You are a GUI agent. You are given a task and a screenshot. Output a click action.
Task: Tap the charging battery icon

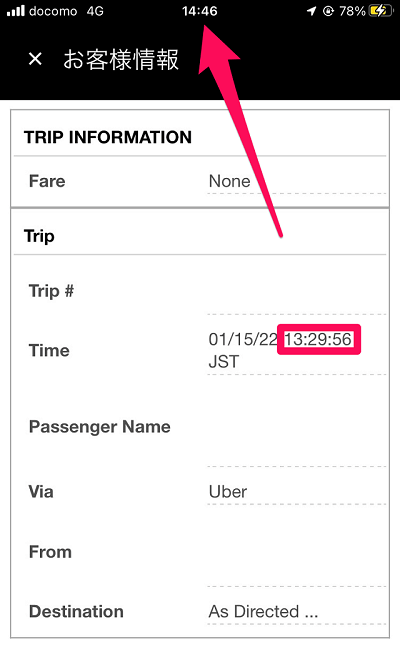pyautogui.click(x=380, y=11)
